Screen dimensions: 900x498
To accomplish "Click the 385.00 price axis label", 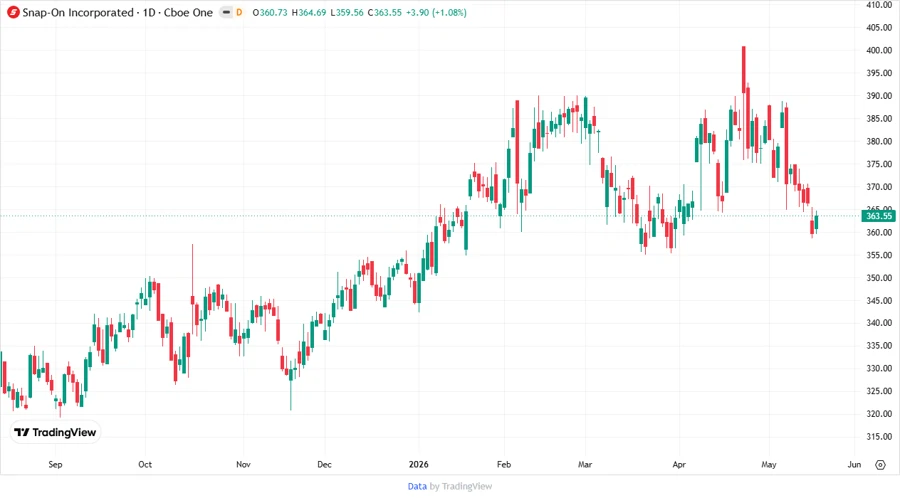I will [x=879, y=119].
